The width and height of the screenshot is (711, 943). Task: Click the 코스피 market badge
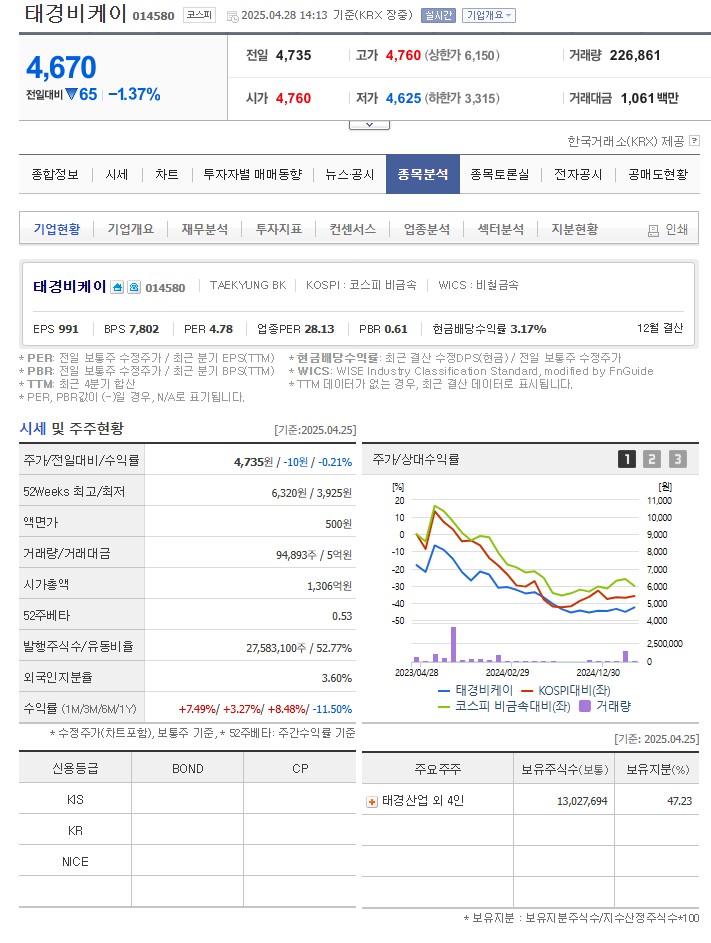[199, 15]
